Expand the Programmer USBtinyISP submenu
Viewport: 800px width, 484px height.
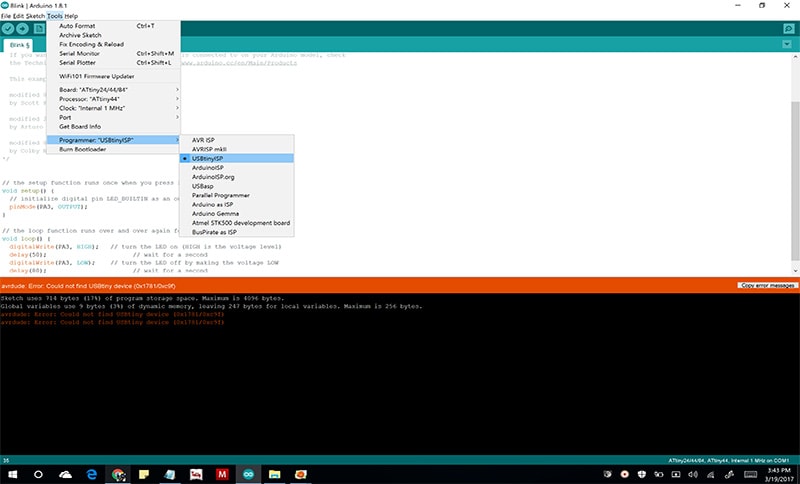[x=113, y=140]
